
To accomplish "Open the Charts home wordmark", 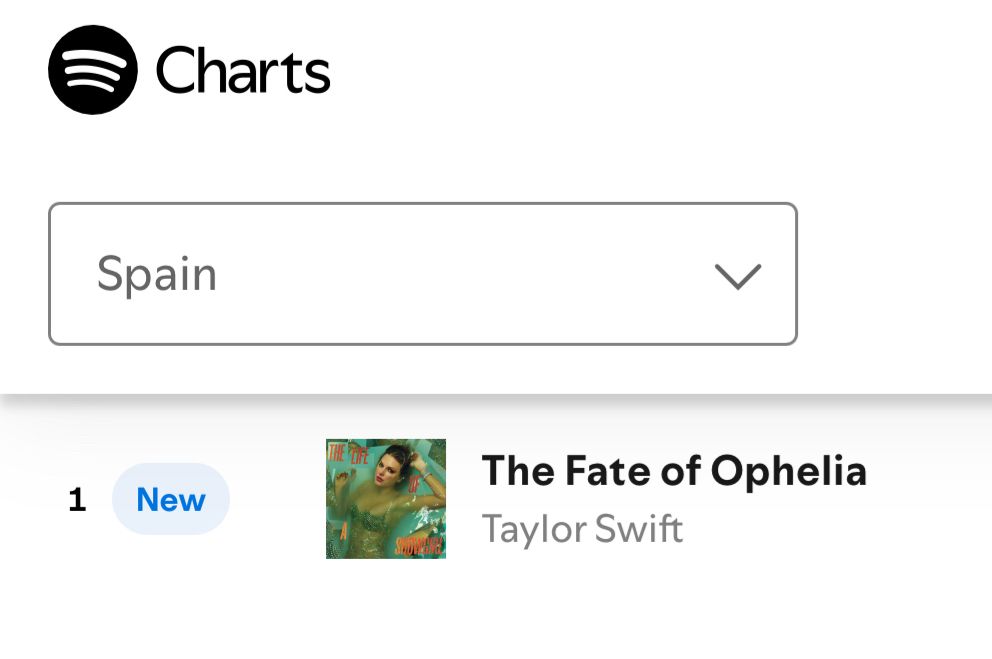I will 243,71.
